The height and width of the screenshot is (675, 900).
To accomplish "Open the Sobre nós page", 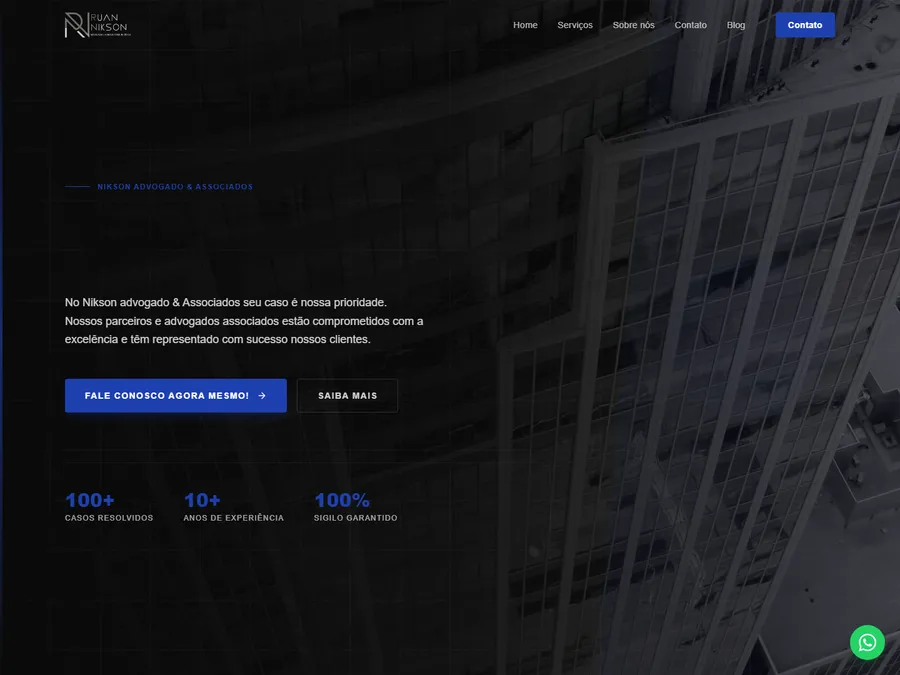I will 633,25.
